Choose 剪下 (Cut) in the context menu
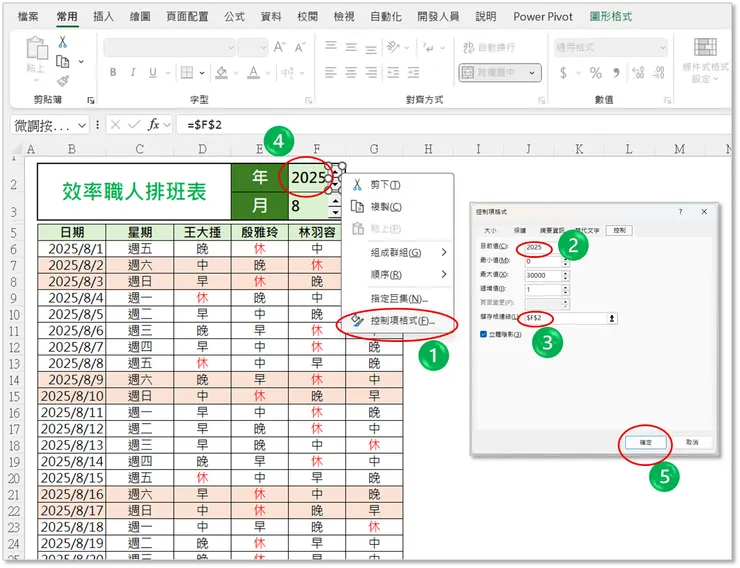 point(397,185)
